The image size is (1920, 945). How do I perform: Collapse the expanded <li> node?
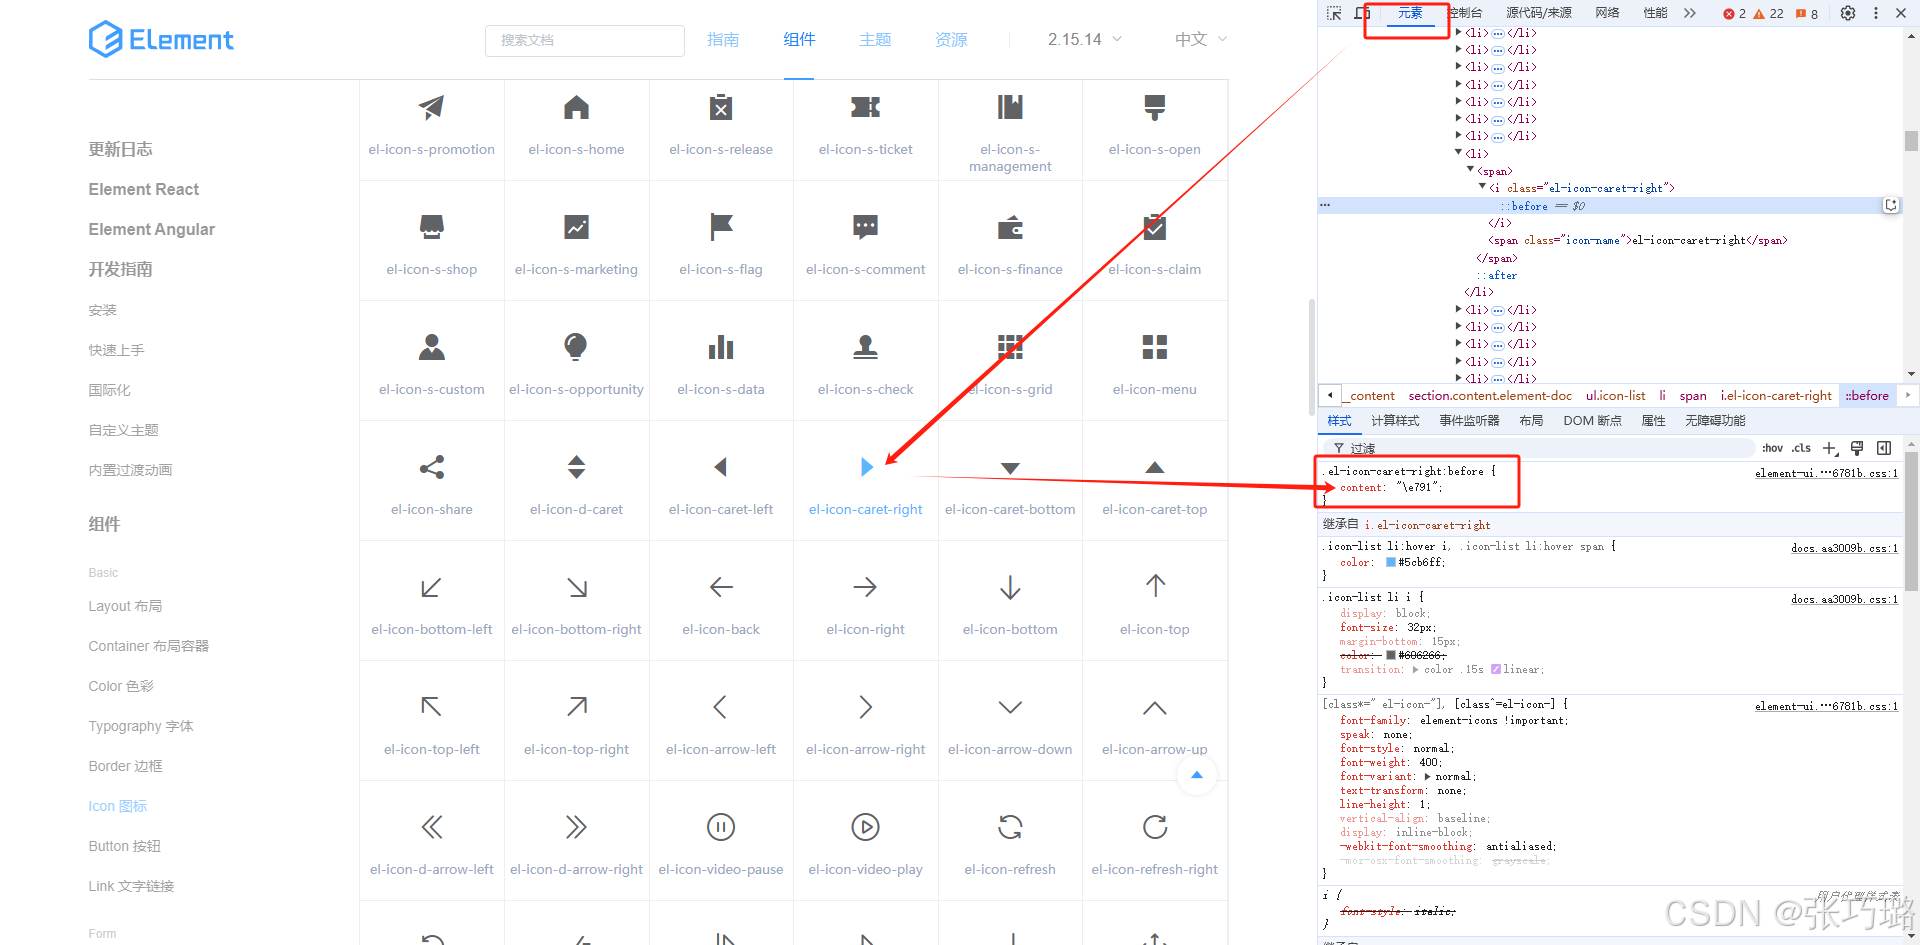click(x=1459, y=153)
